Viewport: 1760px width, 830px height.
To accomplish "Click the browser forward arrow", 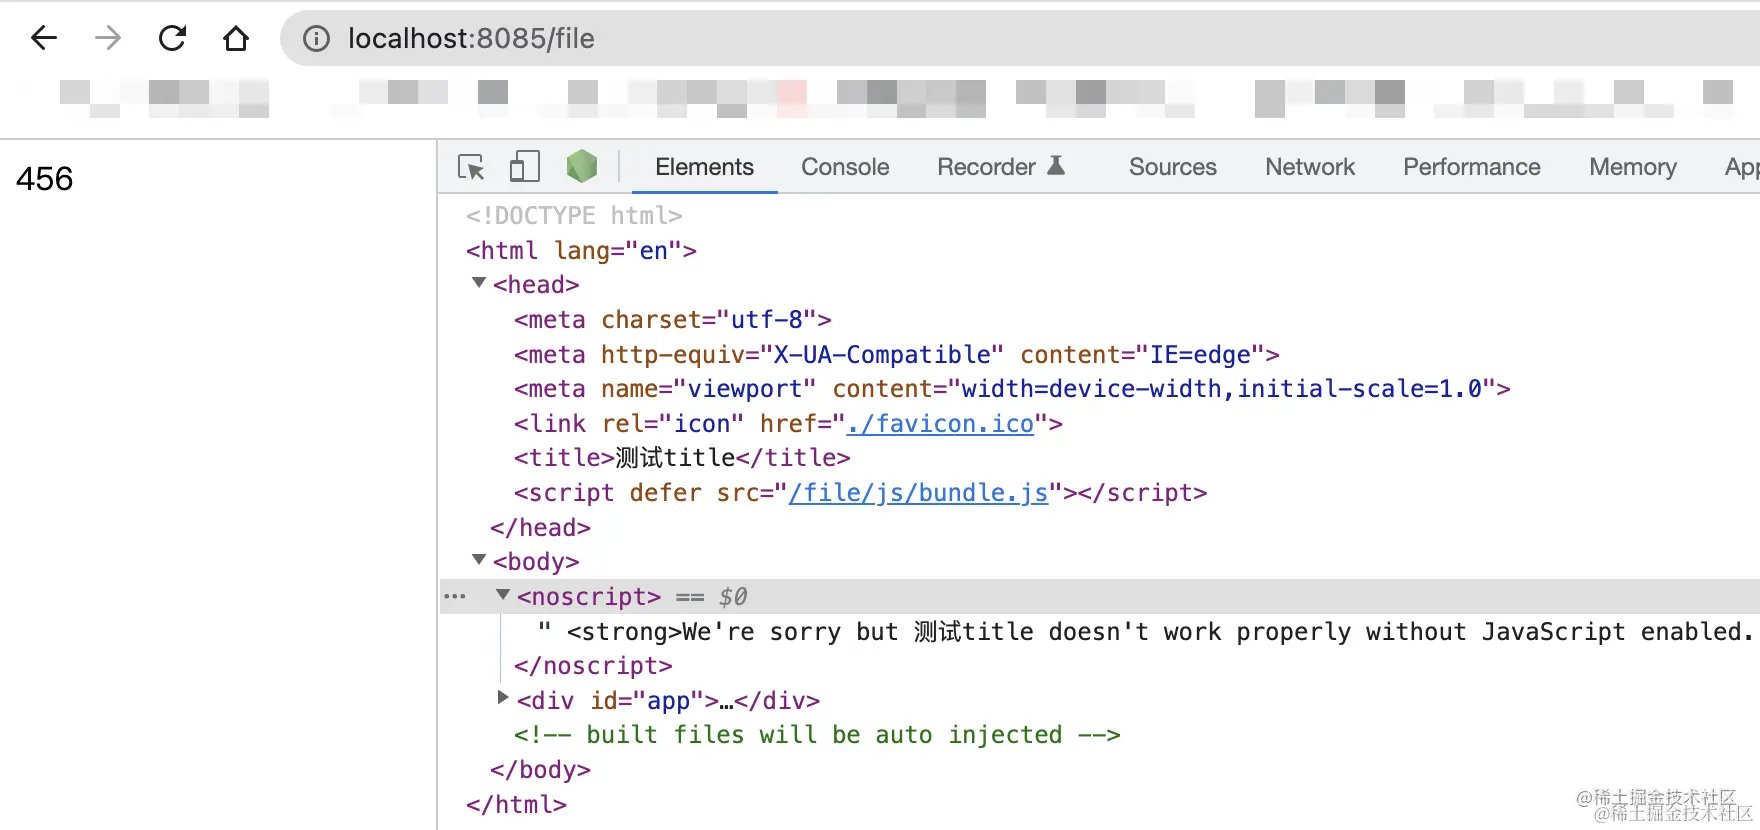I will coord(108,38).
